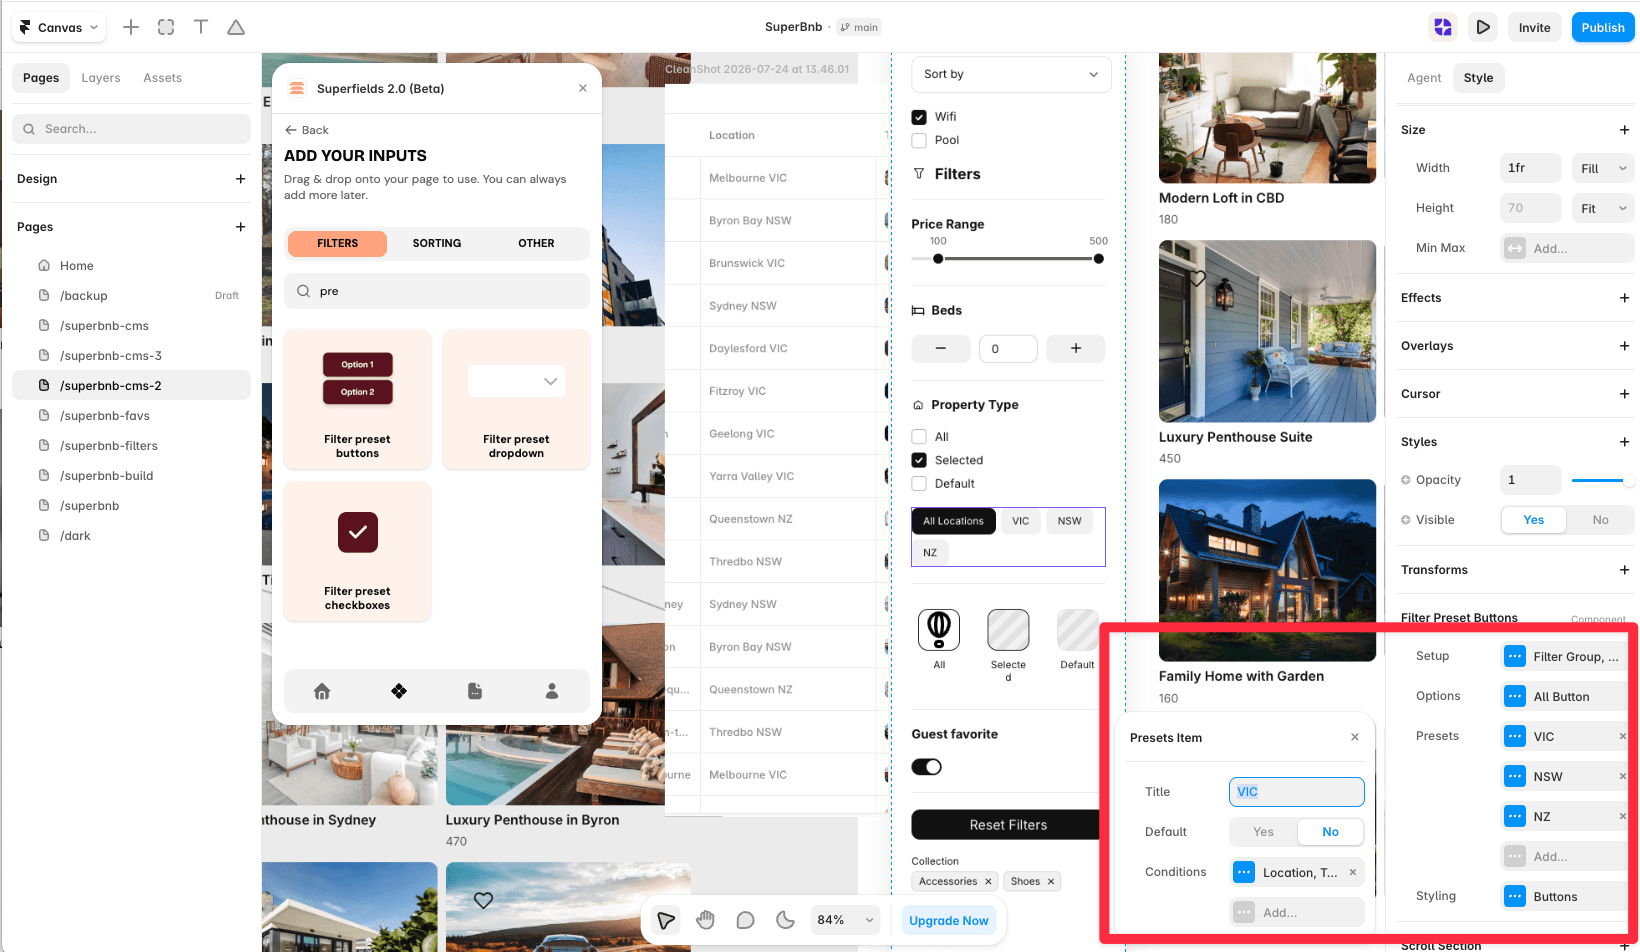Check the All property type checkbox
The image size is (1640, 952).
919,437
